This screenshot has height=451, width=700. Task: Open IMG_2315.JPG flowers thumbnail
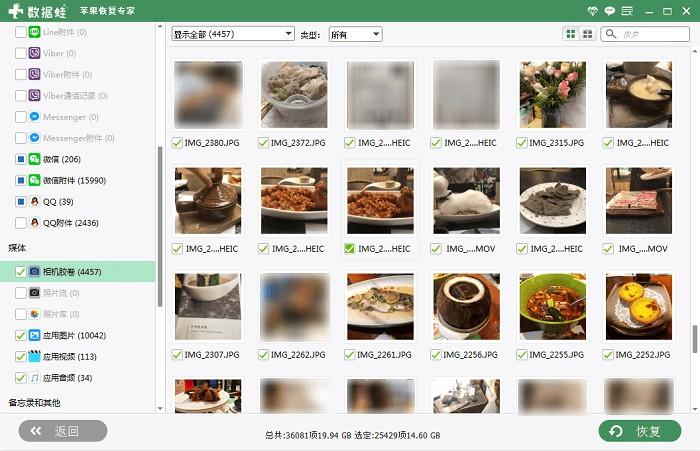[x=553, y=95]
